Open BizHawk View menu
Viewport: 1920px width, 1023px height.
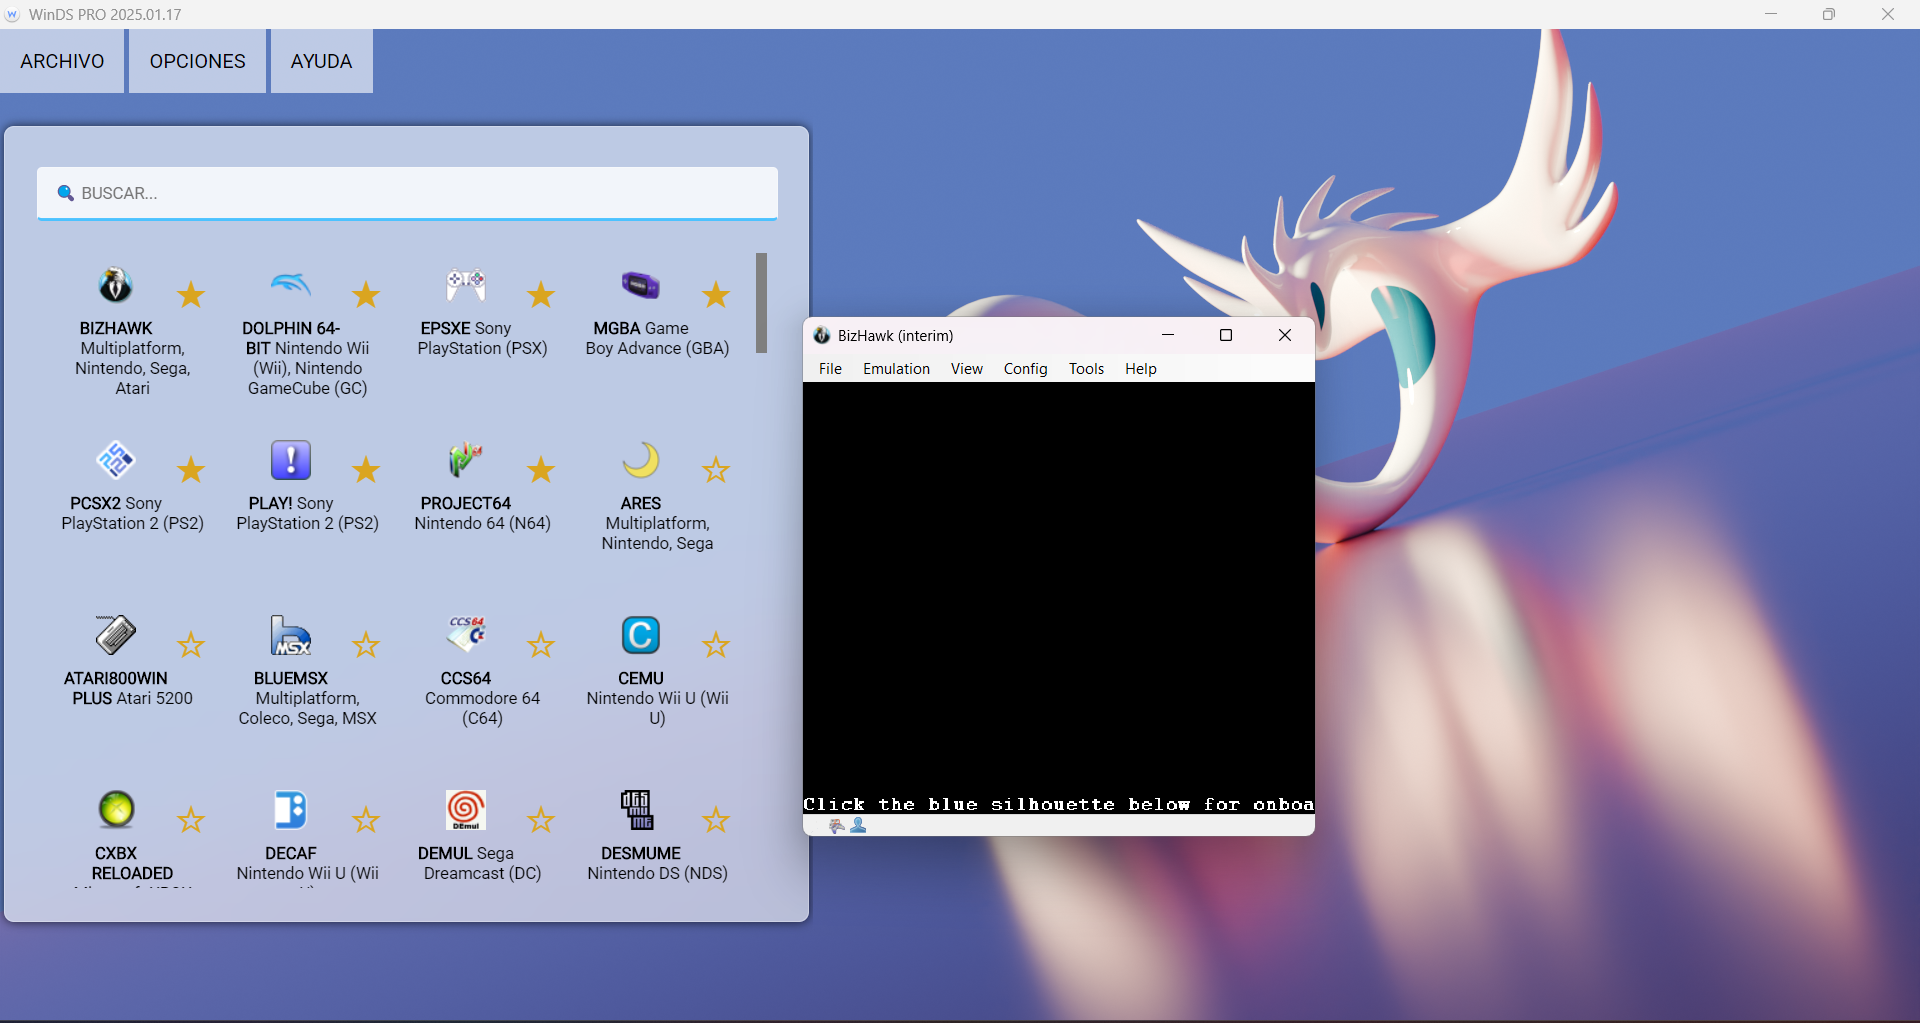click(x=966, y=369)
